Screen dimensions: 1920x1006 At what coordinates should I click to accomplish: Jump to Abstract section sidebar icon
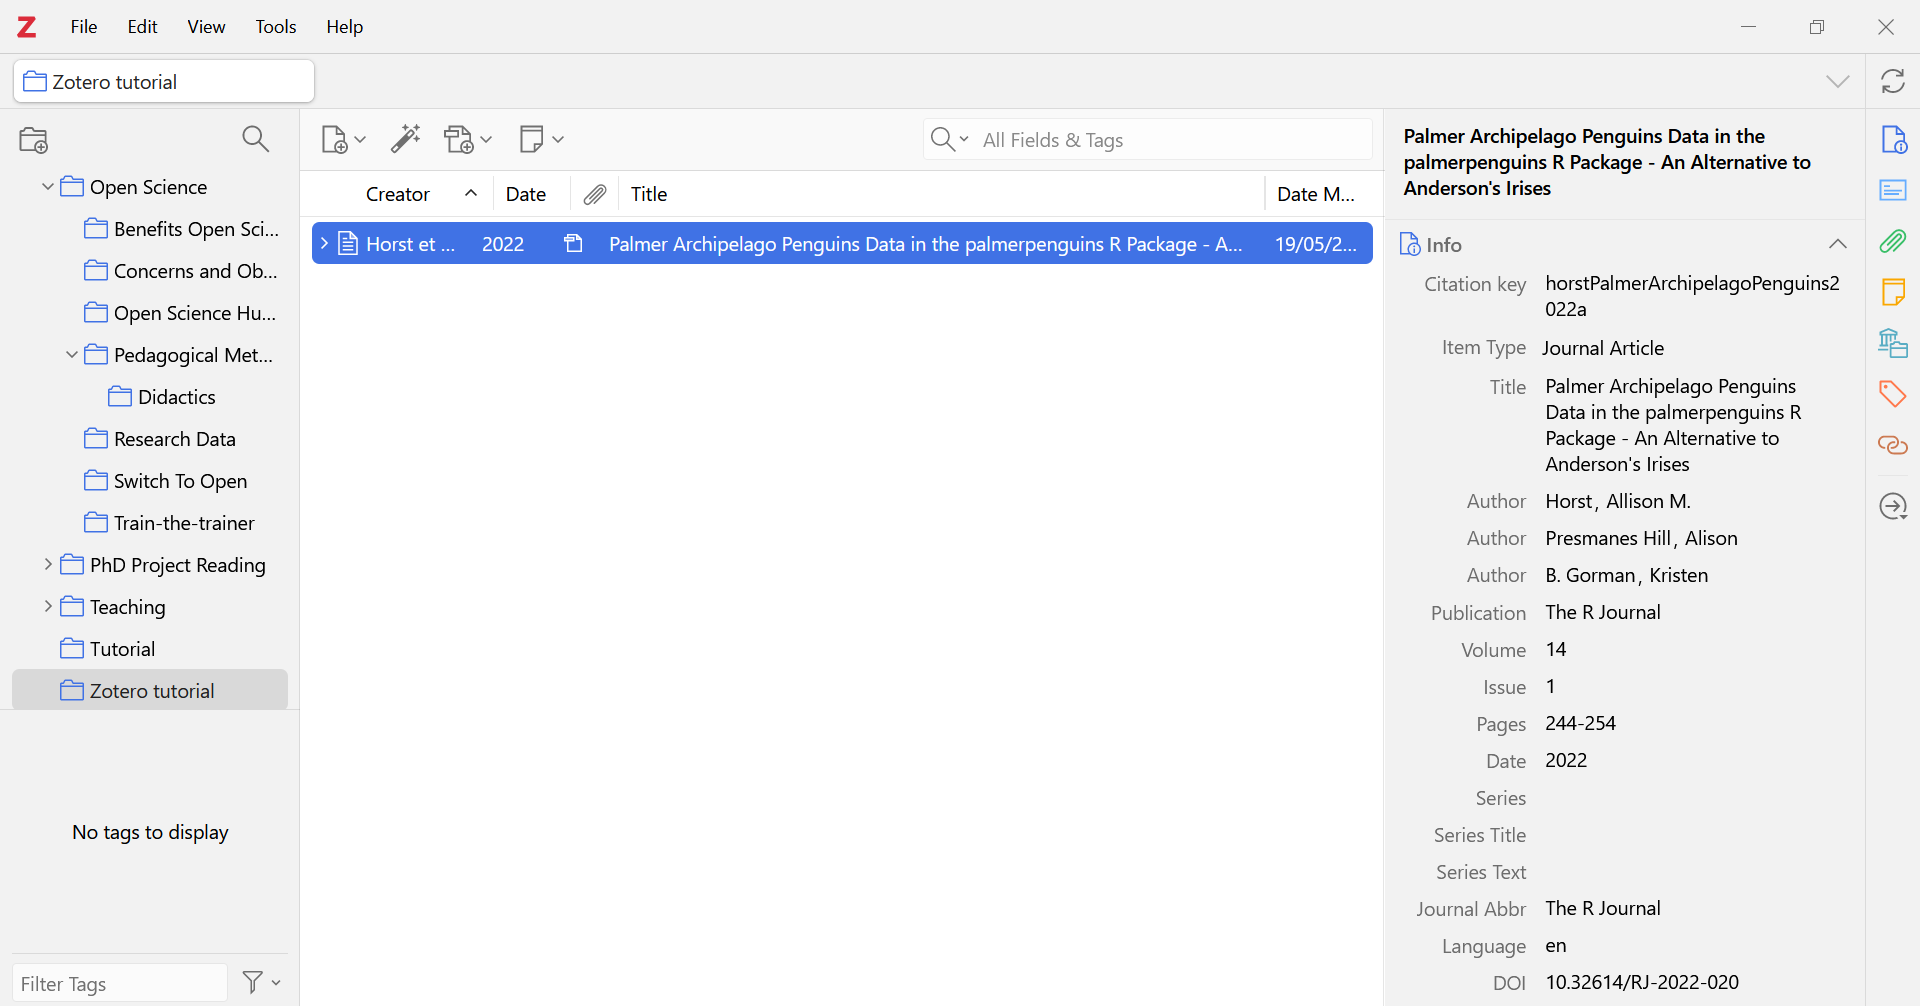point(1893,190)
